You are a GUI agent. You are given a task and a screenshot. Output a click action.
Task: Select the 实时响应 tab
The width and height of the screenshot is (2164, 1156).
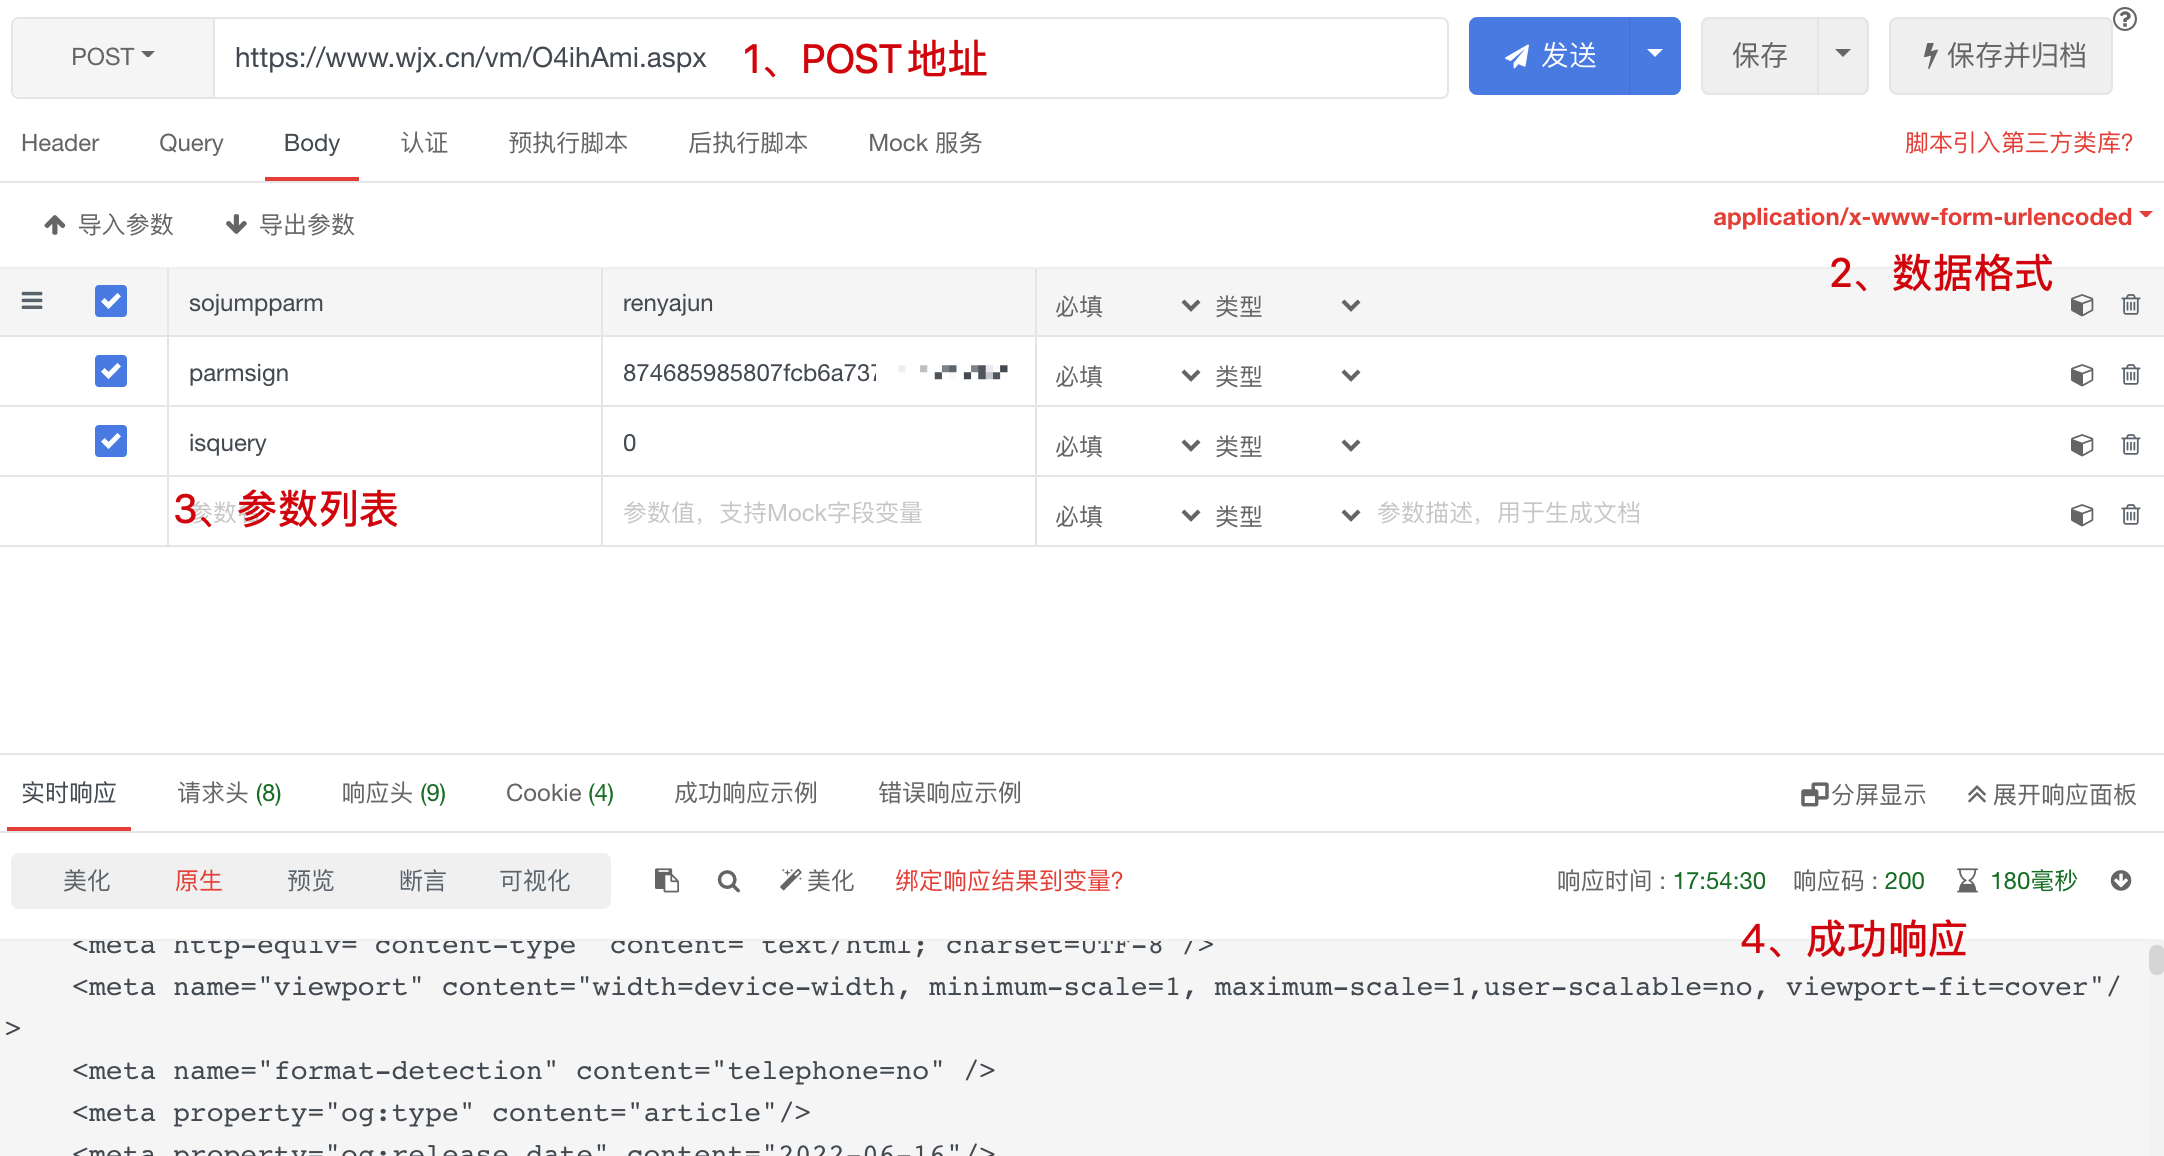tap(69, 793)
